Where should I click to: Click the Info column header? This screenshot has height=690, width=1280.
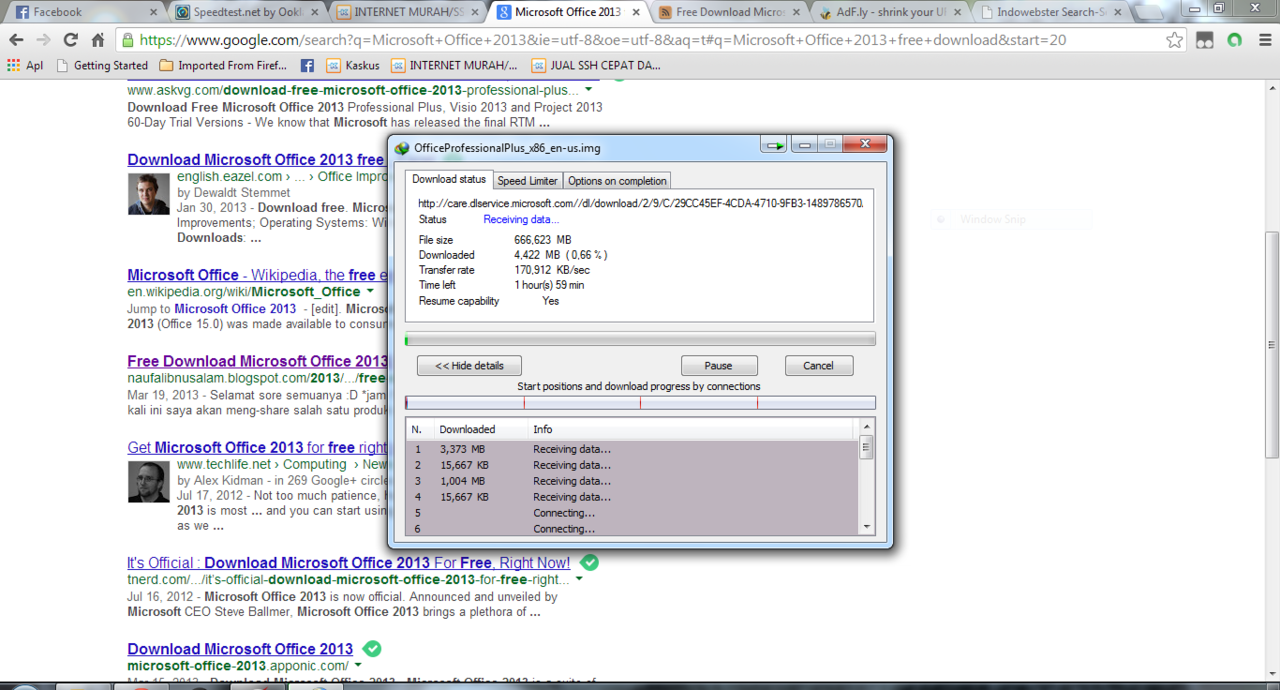(690, 429)
